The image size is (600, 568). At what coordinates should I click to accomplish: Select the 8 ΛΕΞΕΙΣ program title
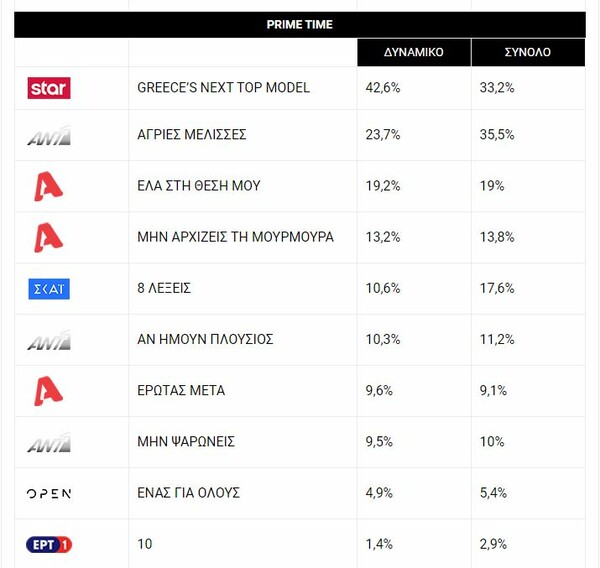(164, 288)
